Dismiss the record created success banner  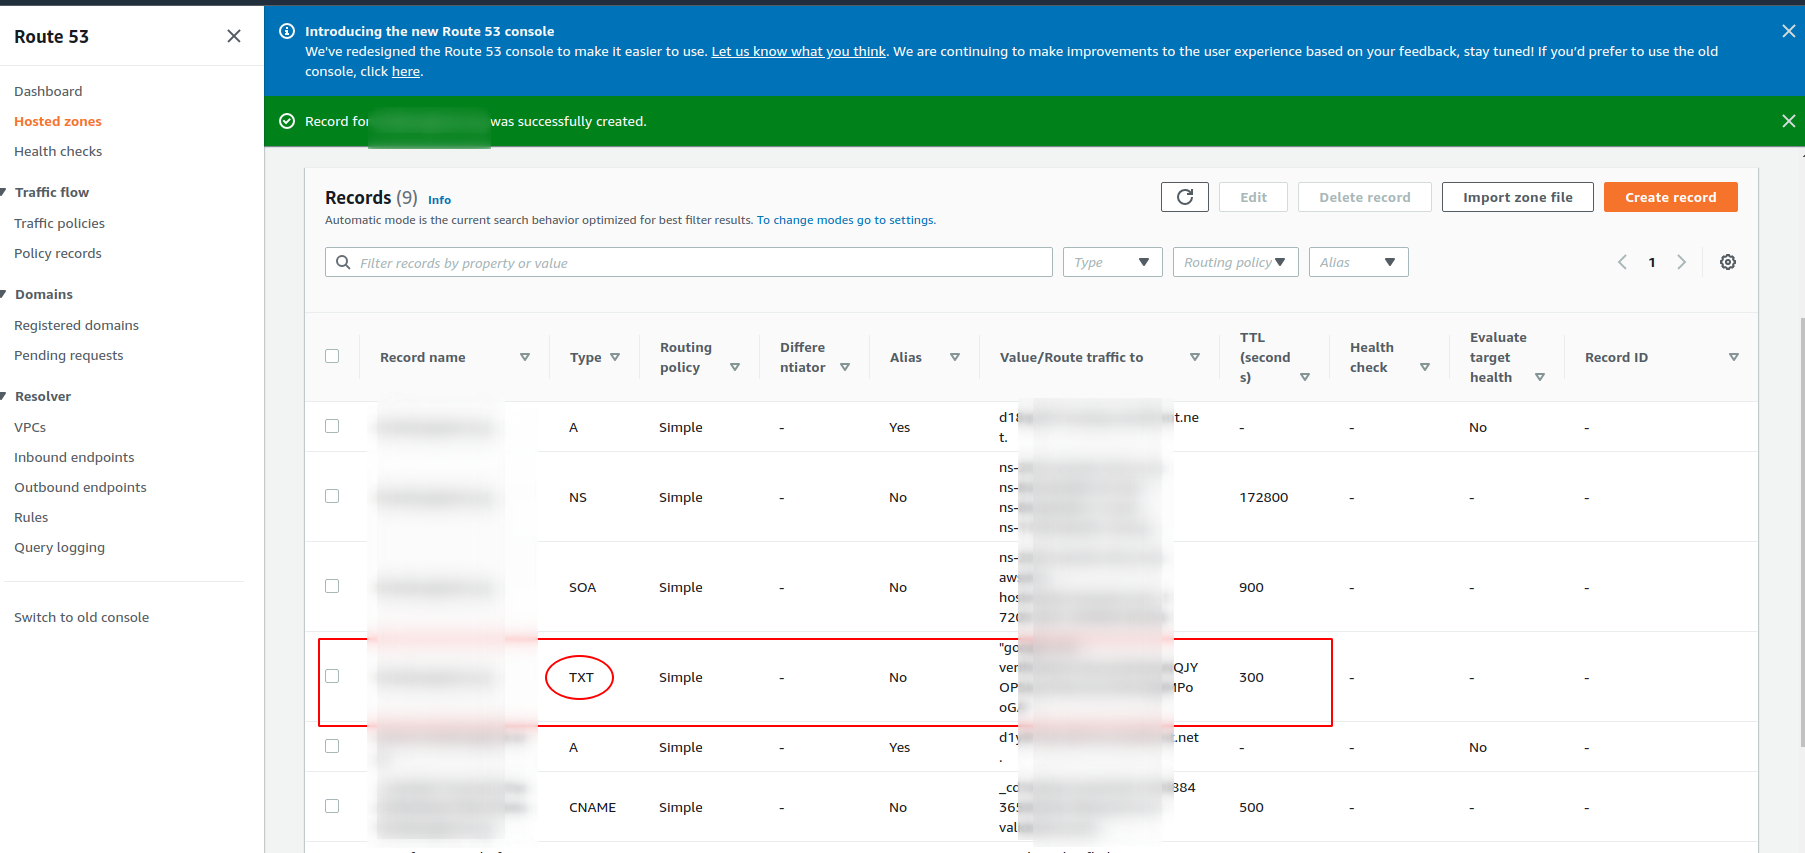[x=1788, y=121]
